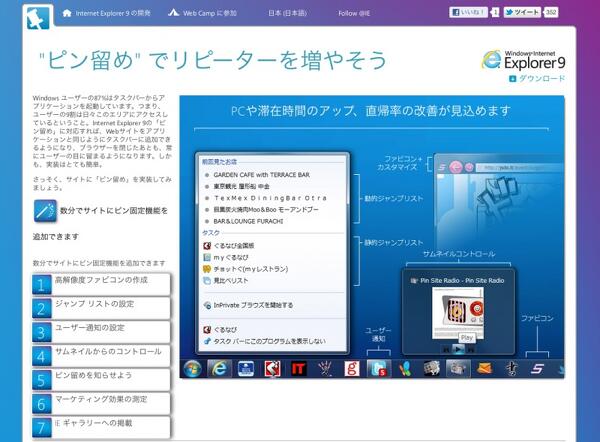600x442 pixels.
Task: Click the ぐるなび全国版 task entry
Action: coord(229,246)
